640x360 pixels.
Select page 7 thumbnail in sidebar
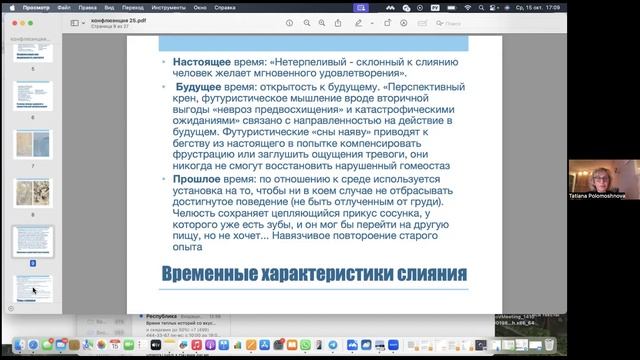point(33,144)
